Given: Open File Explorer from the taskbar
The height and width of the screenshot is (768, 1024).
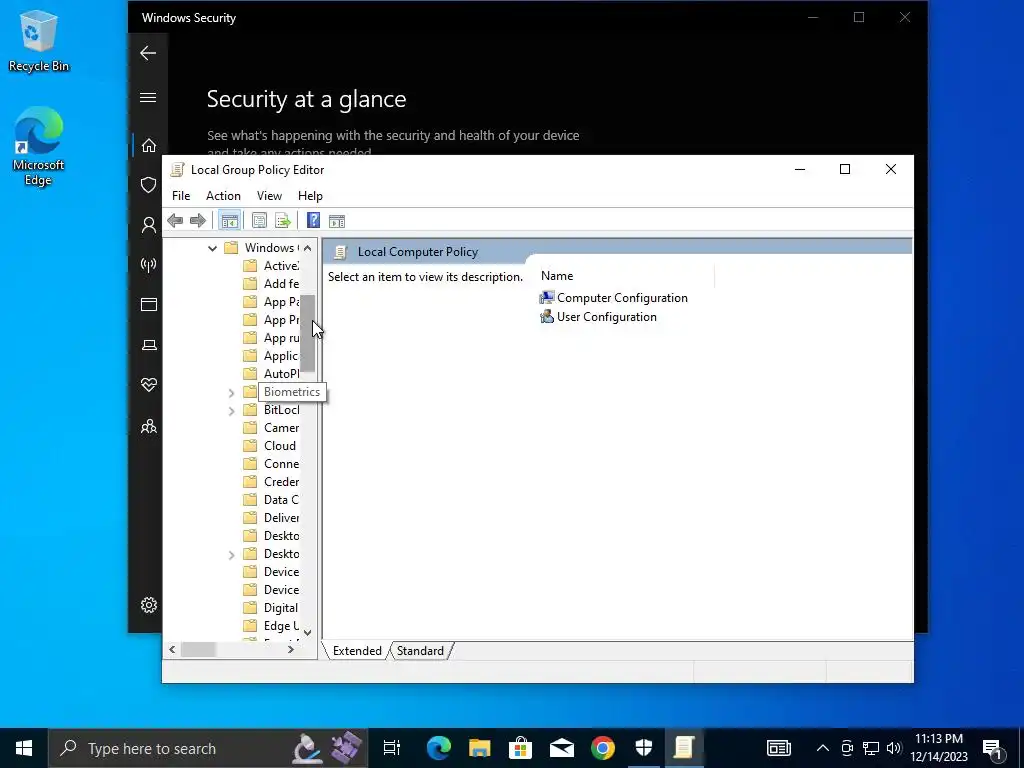Looking at the screenshot, I should click(x=479, y=748).
